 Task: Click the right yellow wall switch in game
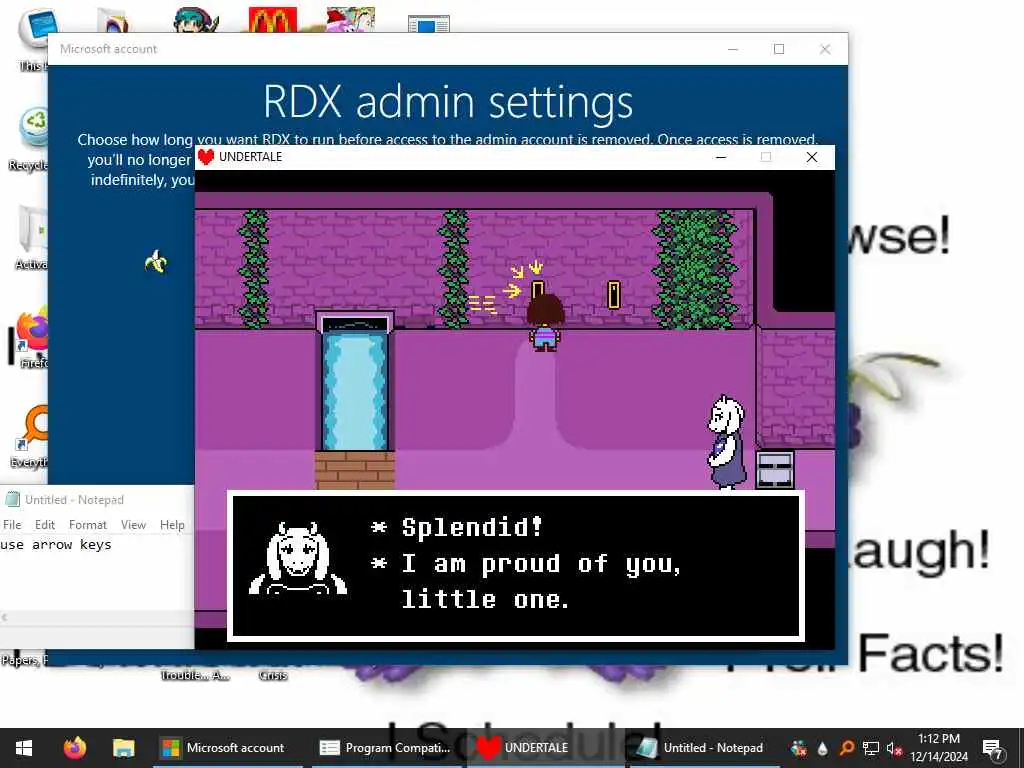click(614, 295)
